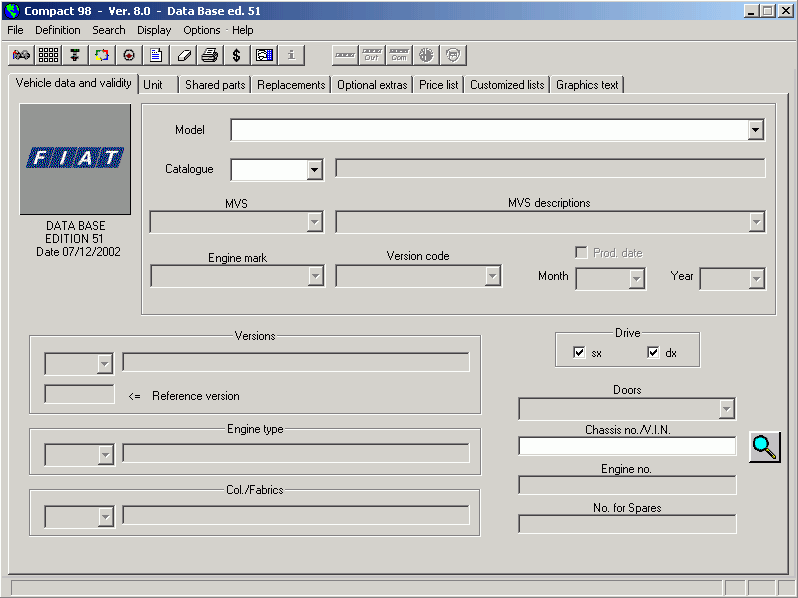Click the FIAT logo image

[75, 159]
